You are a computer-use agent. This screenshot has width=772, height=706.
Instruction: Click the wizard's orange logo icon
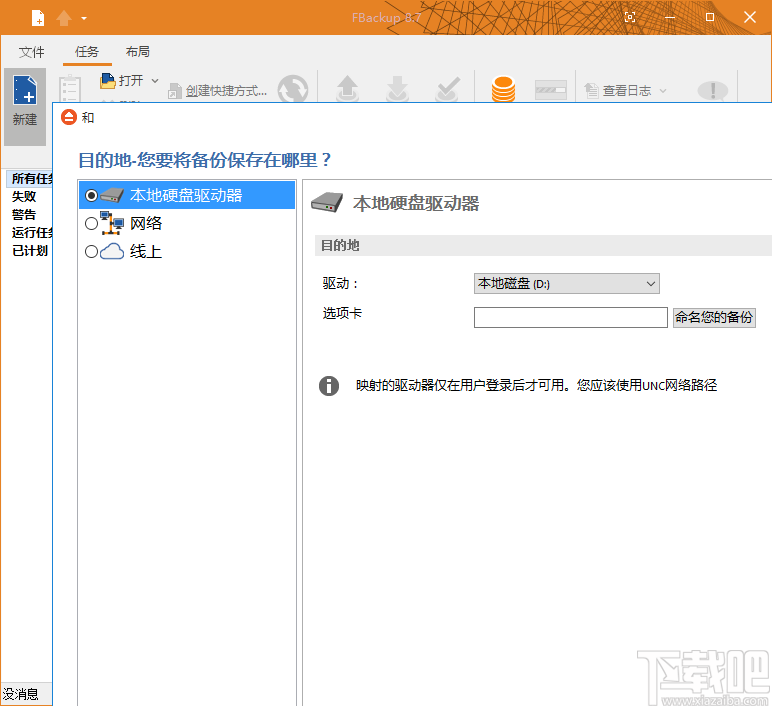coord(69,117)
